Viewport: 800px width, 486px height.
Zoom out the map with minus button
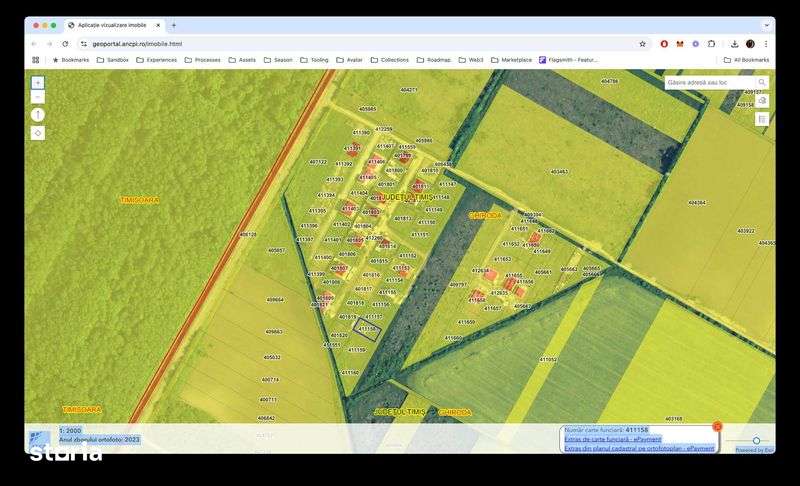pyautogui.click(x=38, y=97)
